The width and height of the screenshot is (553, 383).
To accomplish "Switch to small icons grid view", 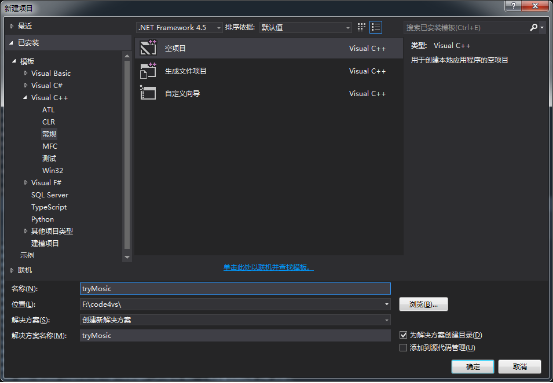I will pos(361,27).
